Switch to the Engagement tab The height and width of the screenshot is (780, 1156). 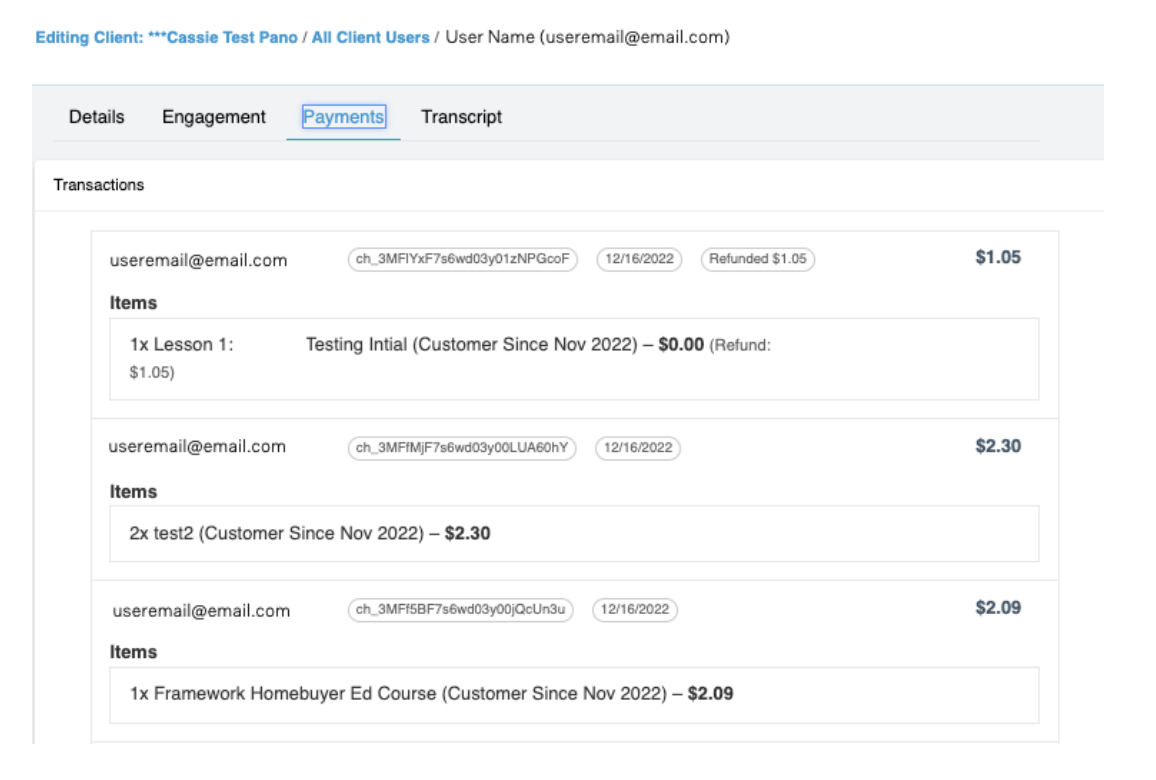[x=214, y=117]
